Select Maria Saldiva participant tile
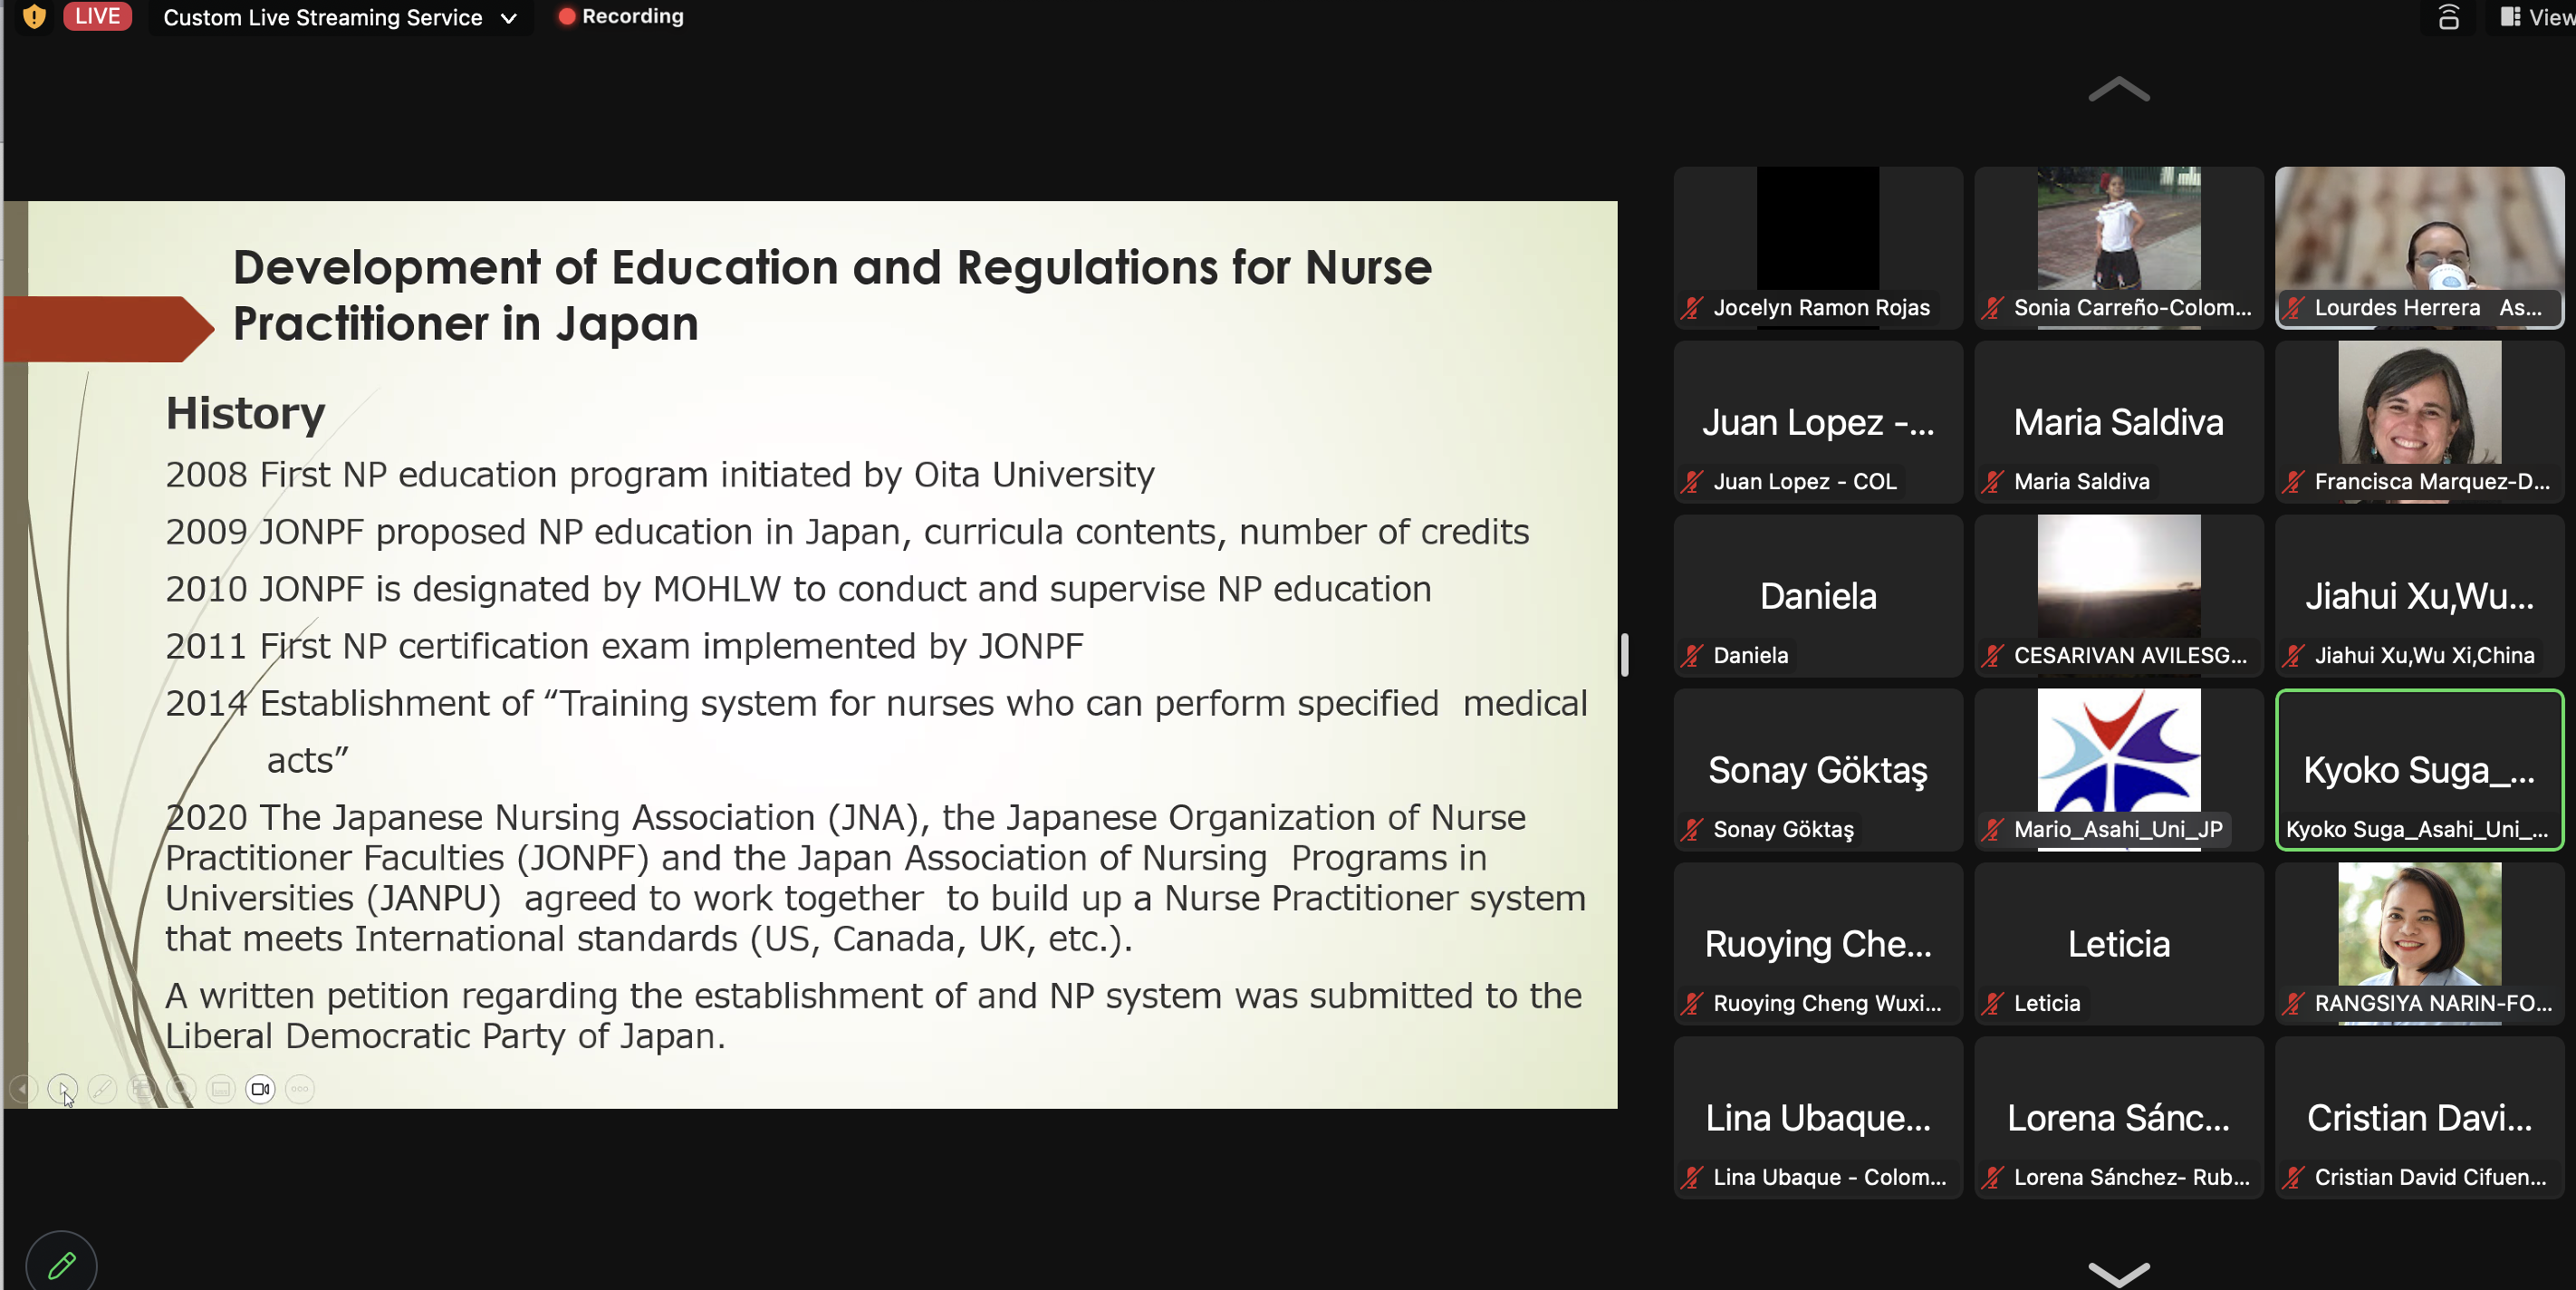Image resolution: width=2576 pixels, height=1290 pixels. pyautogui.click(x=2119, y=421)
